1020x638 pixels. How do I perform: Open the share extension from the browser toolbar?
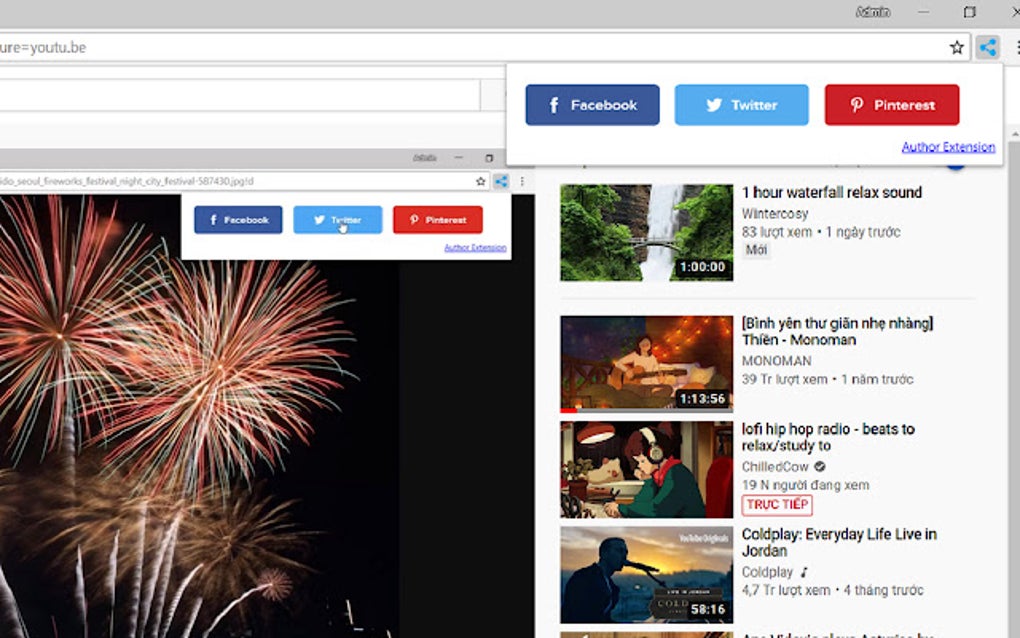pos(988,46)
